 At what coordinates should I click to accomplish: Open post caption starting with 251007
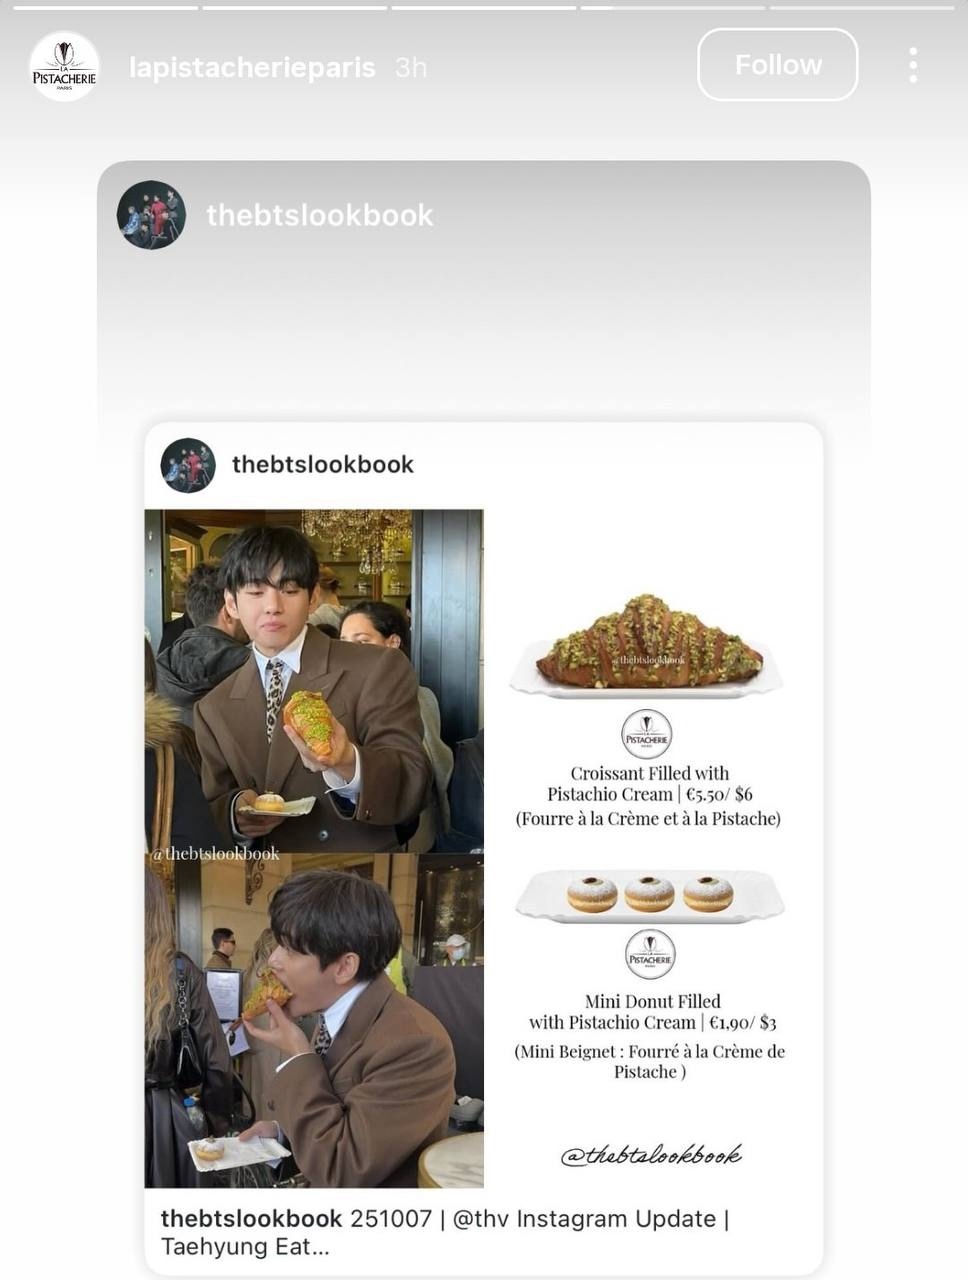(445, 1232)
